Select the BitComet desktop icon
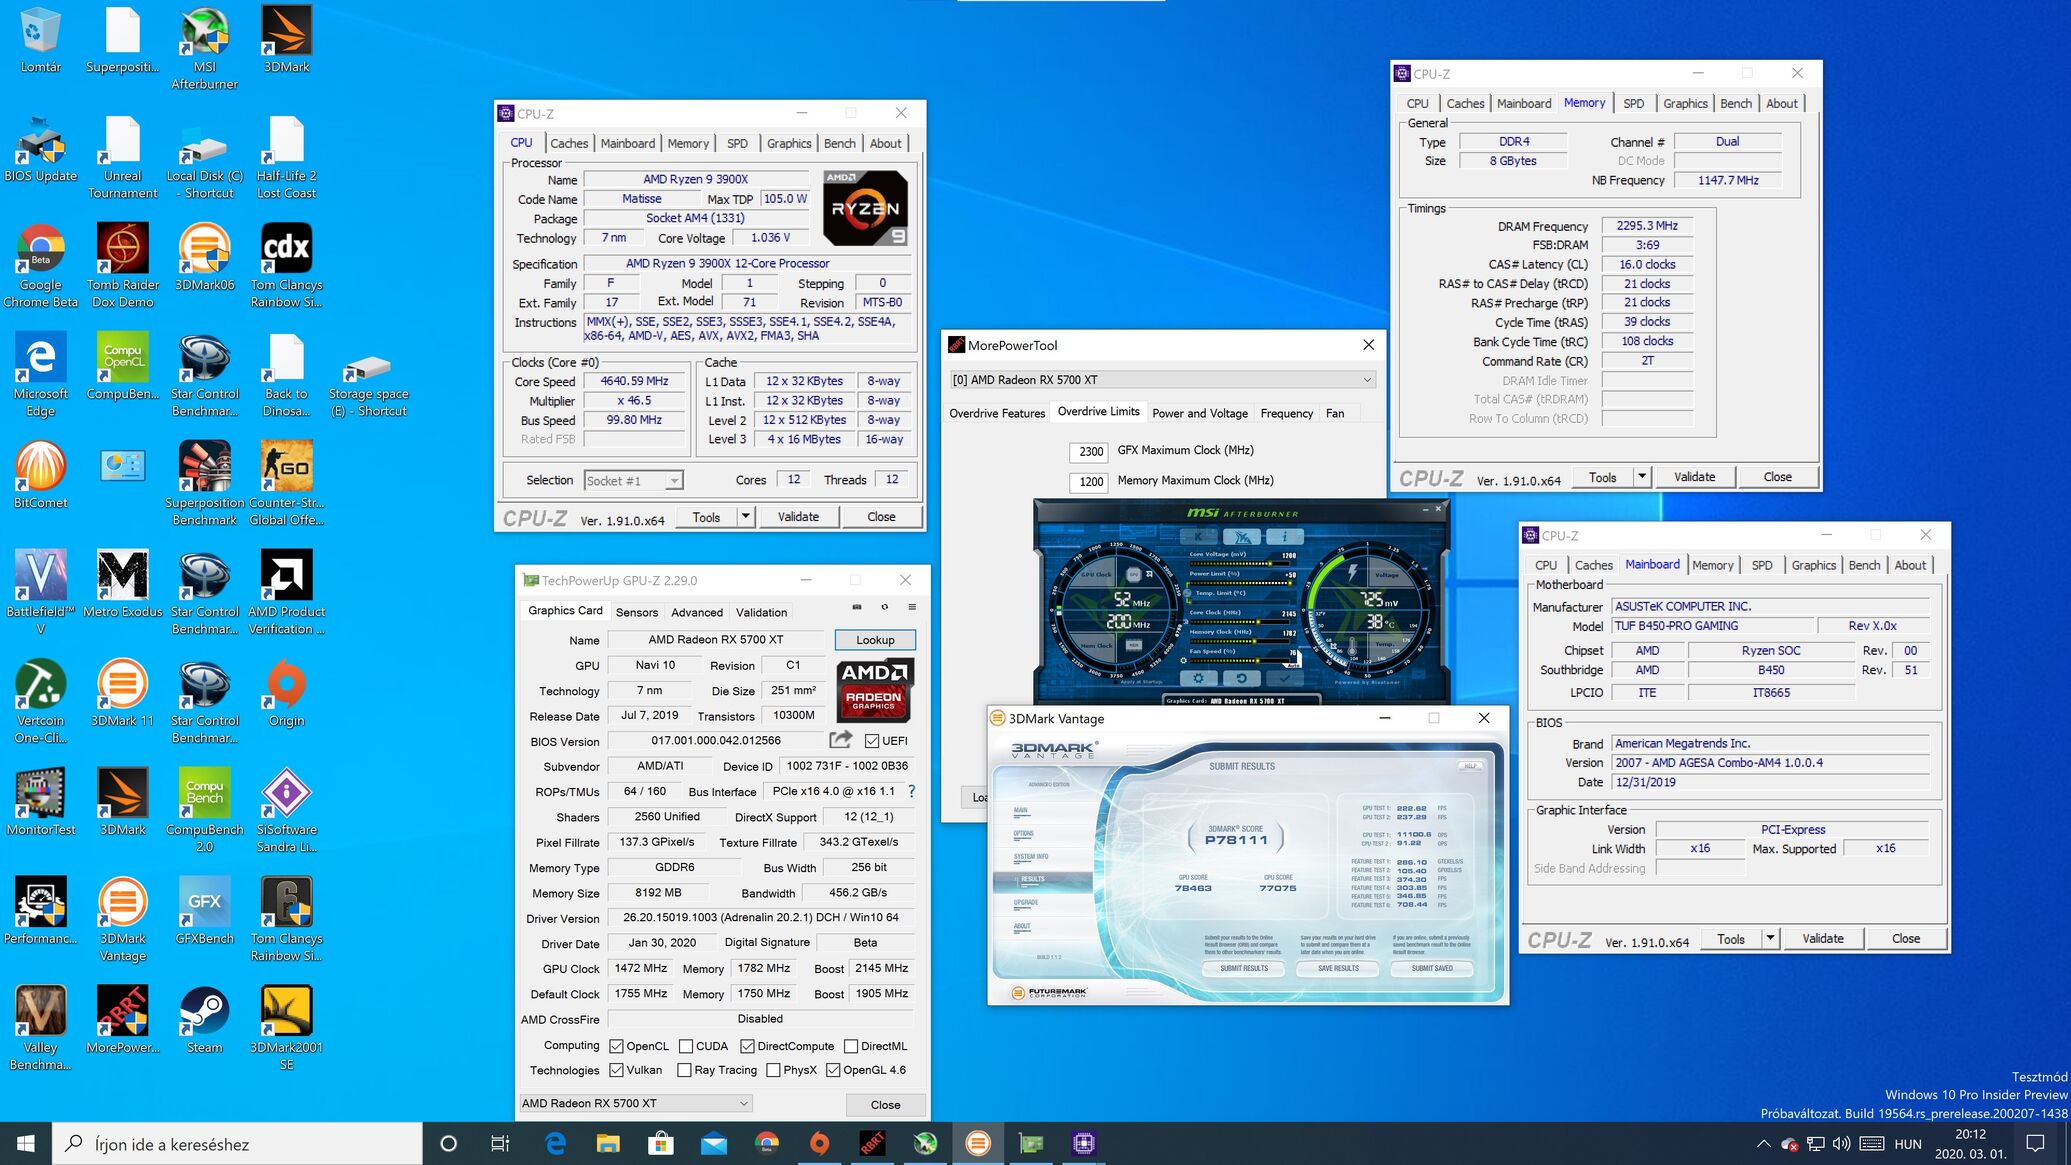 (40, 474)
